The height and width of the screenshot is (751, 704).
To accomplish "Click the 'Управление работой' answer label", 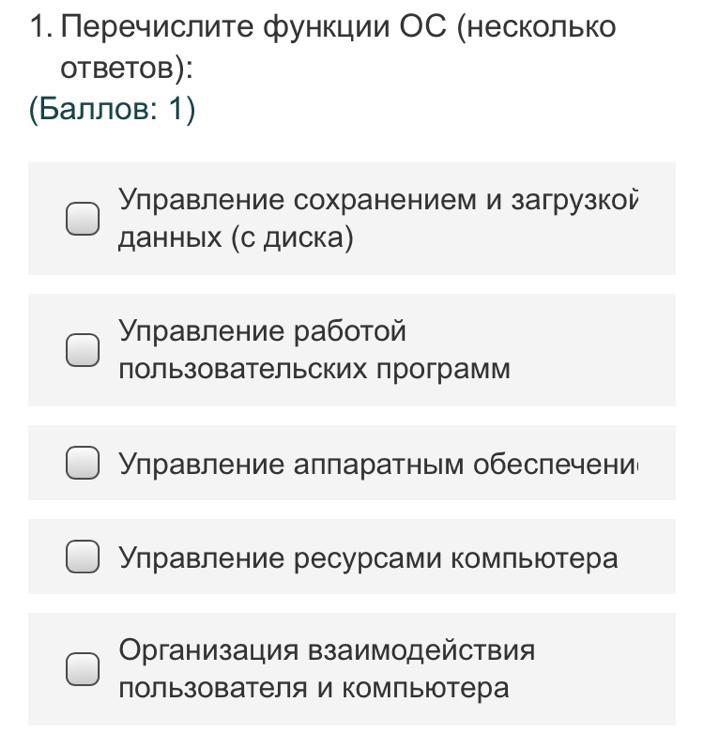I will tap(262, 331).
